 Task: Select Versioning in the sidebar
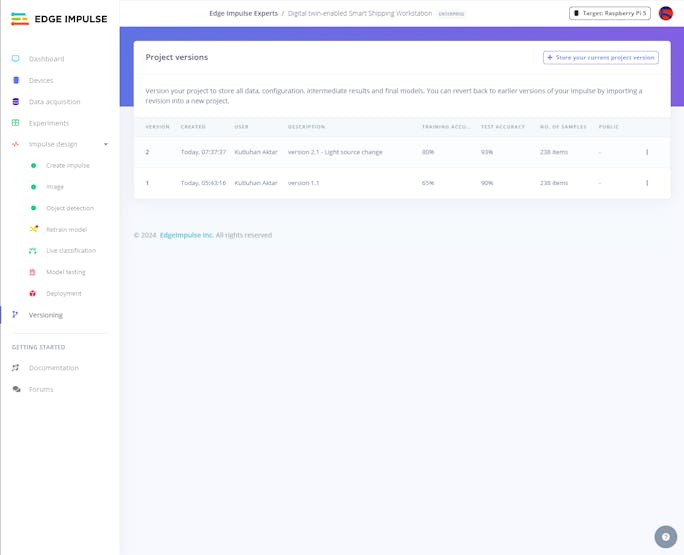45,315
